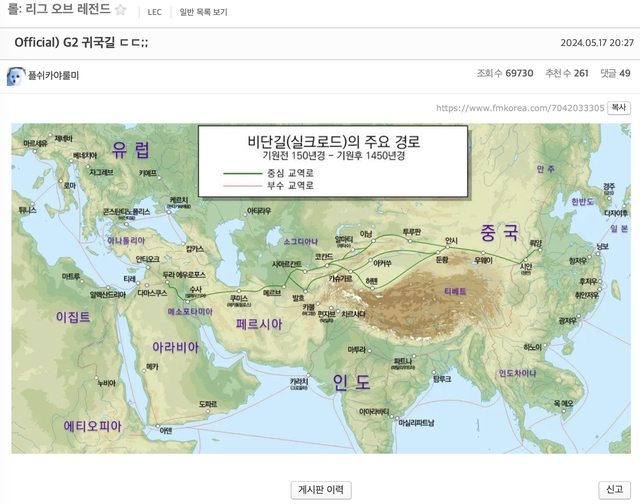Open the 롤: 리그 오브 레전드 board title
The height and width of the screenshot is (504, 640).
[55, 11]
